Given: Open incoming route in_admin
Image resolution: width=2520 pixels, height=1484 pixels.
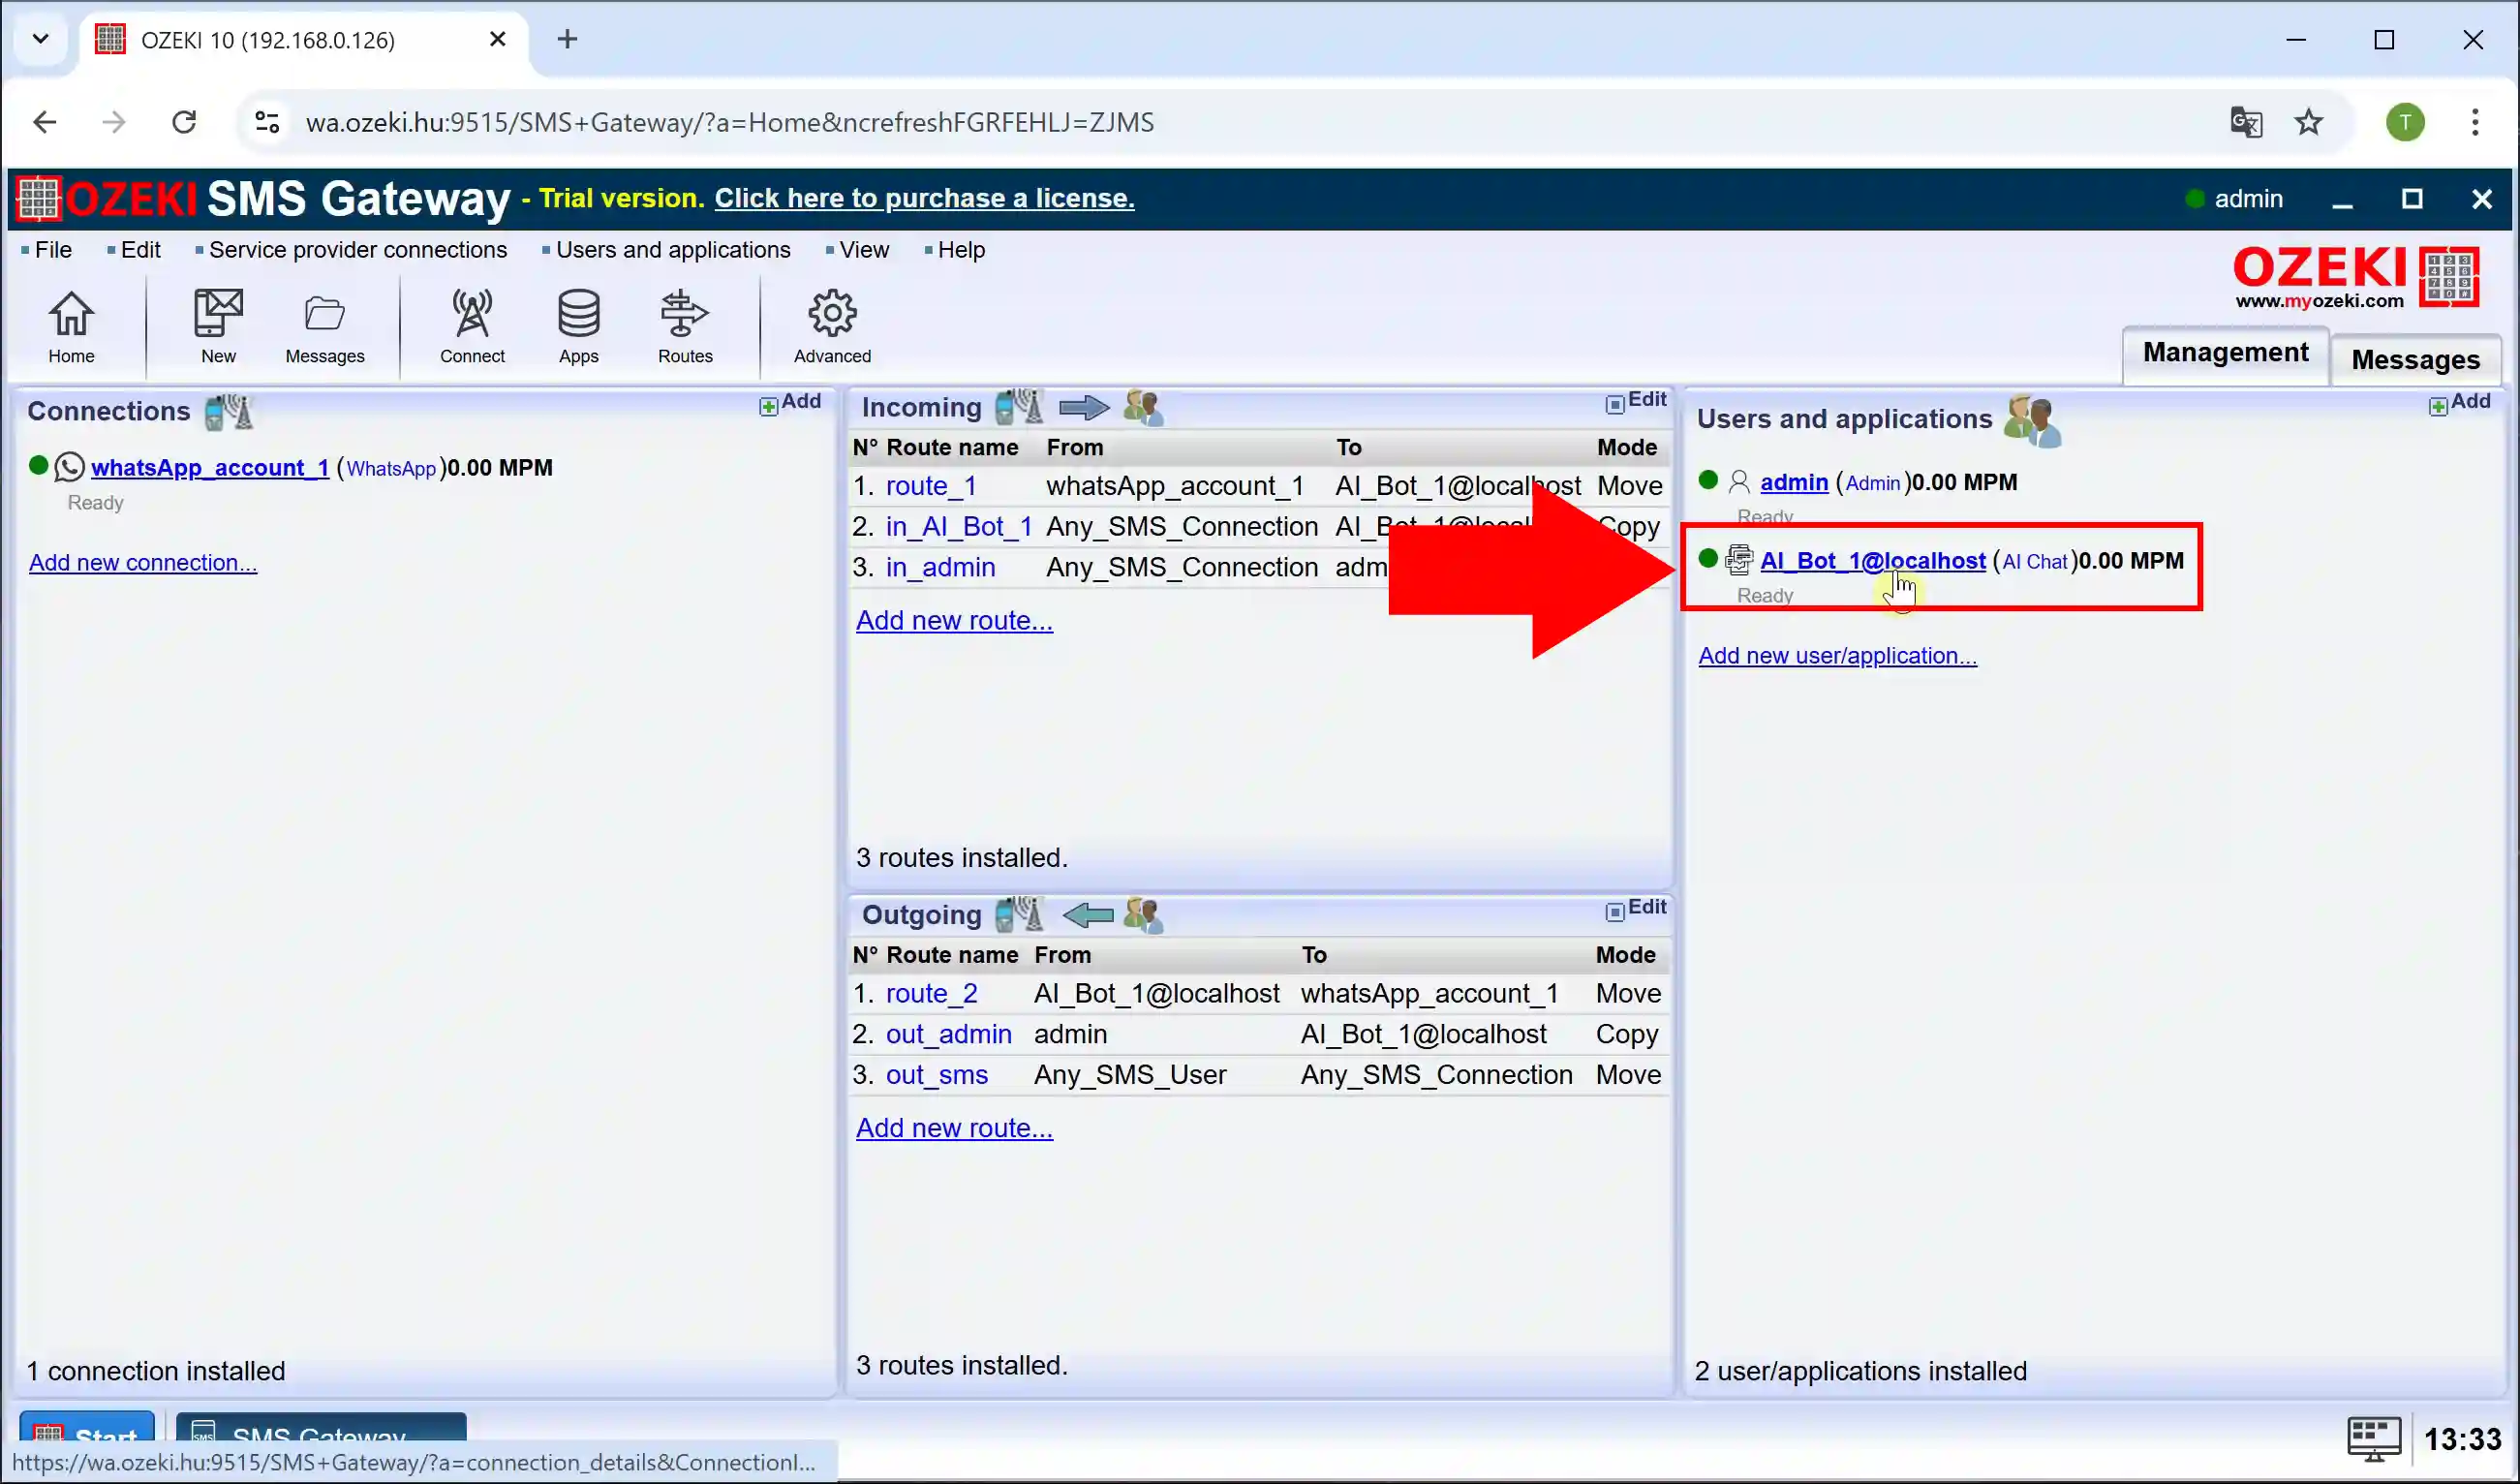Looking at the screenshot, I should tap(940, 568).
